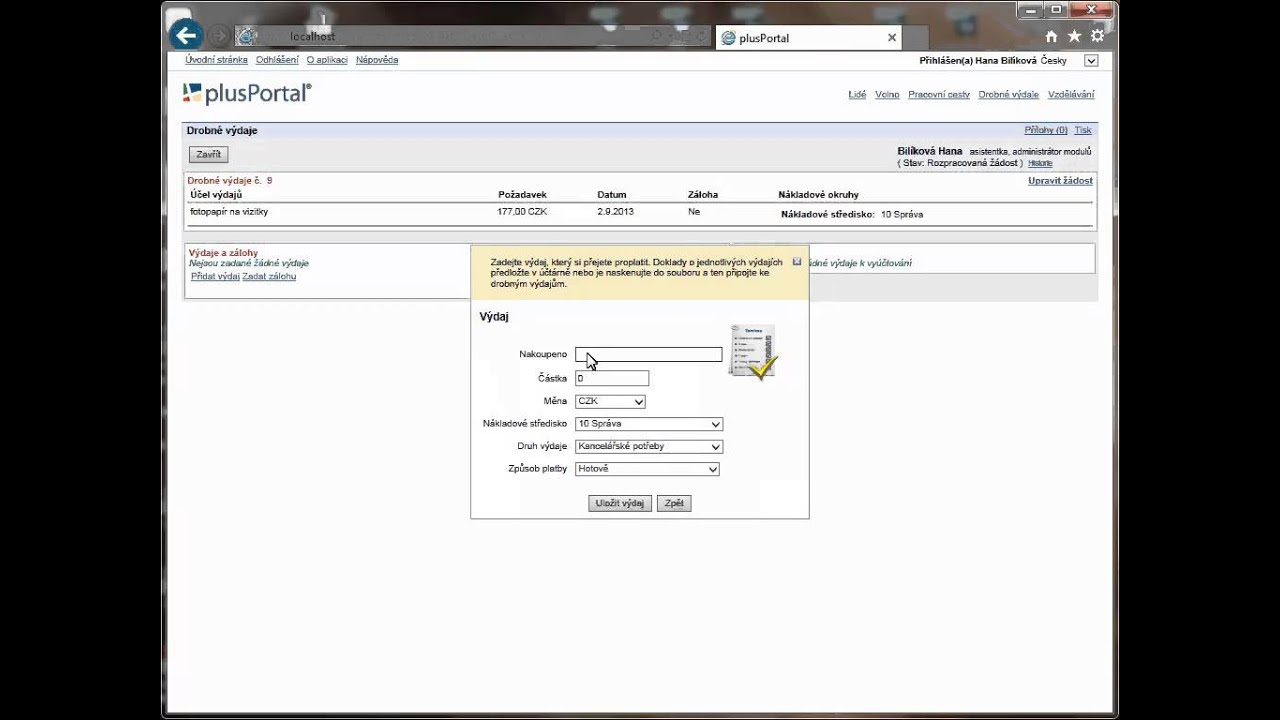Click Uložit výdaj button
Viewport: 1280px width, 720px height.
pos(620,503)
